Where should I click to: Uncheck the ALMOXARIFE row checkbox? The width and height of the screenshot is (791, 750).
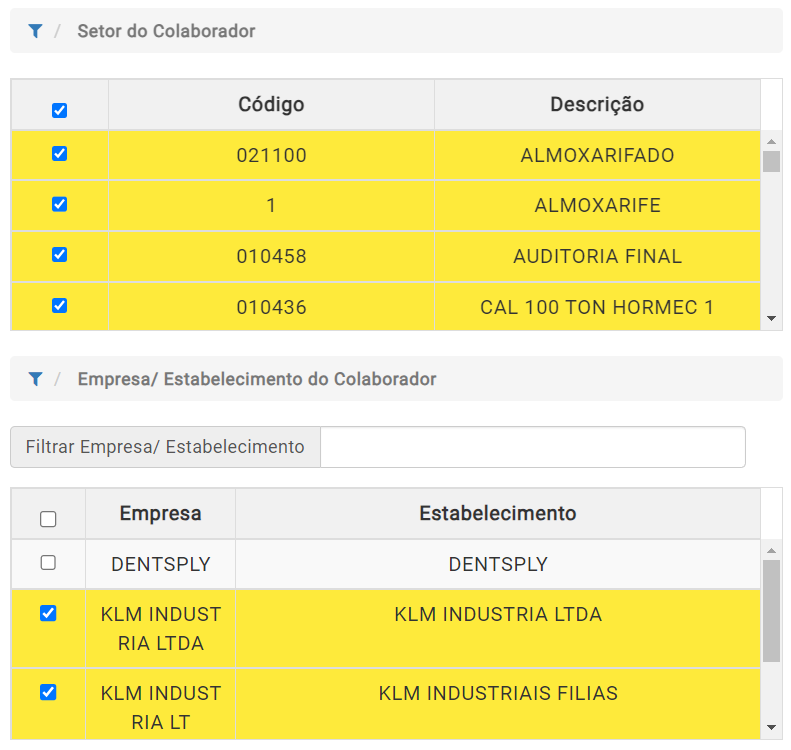coord(60,204)
